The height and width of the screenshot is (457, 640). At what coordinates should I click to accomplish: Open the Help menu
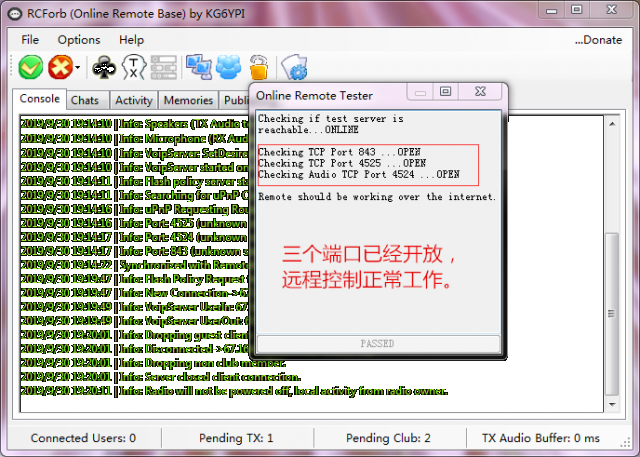tap(131, 40)
